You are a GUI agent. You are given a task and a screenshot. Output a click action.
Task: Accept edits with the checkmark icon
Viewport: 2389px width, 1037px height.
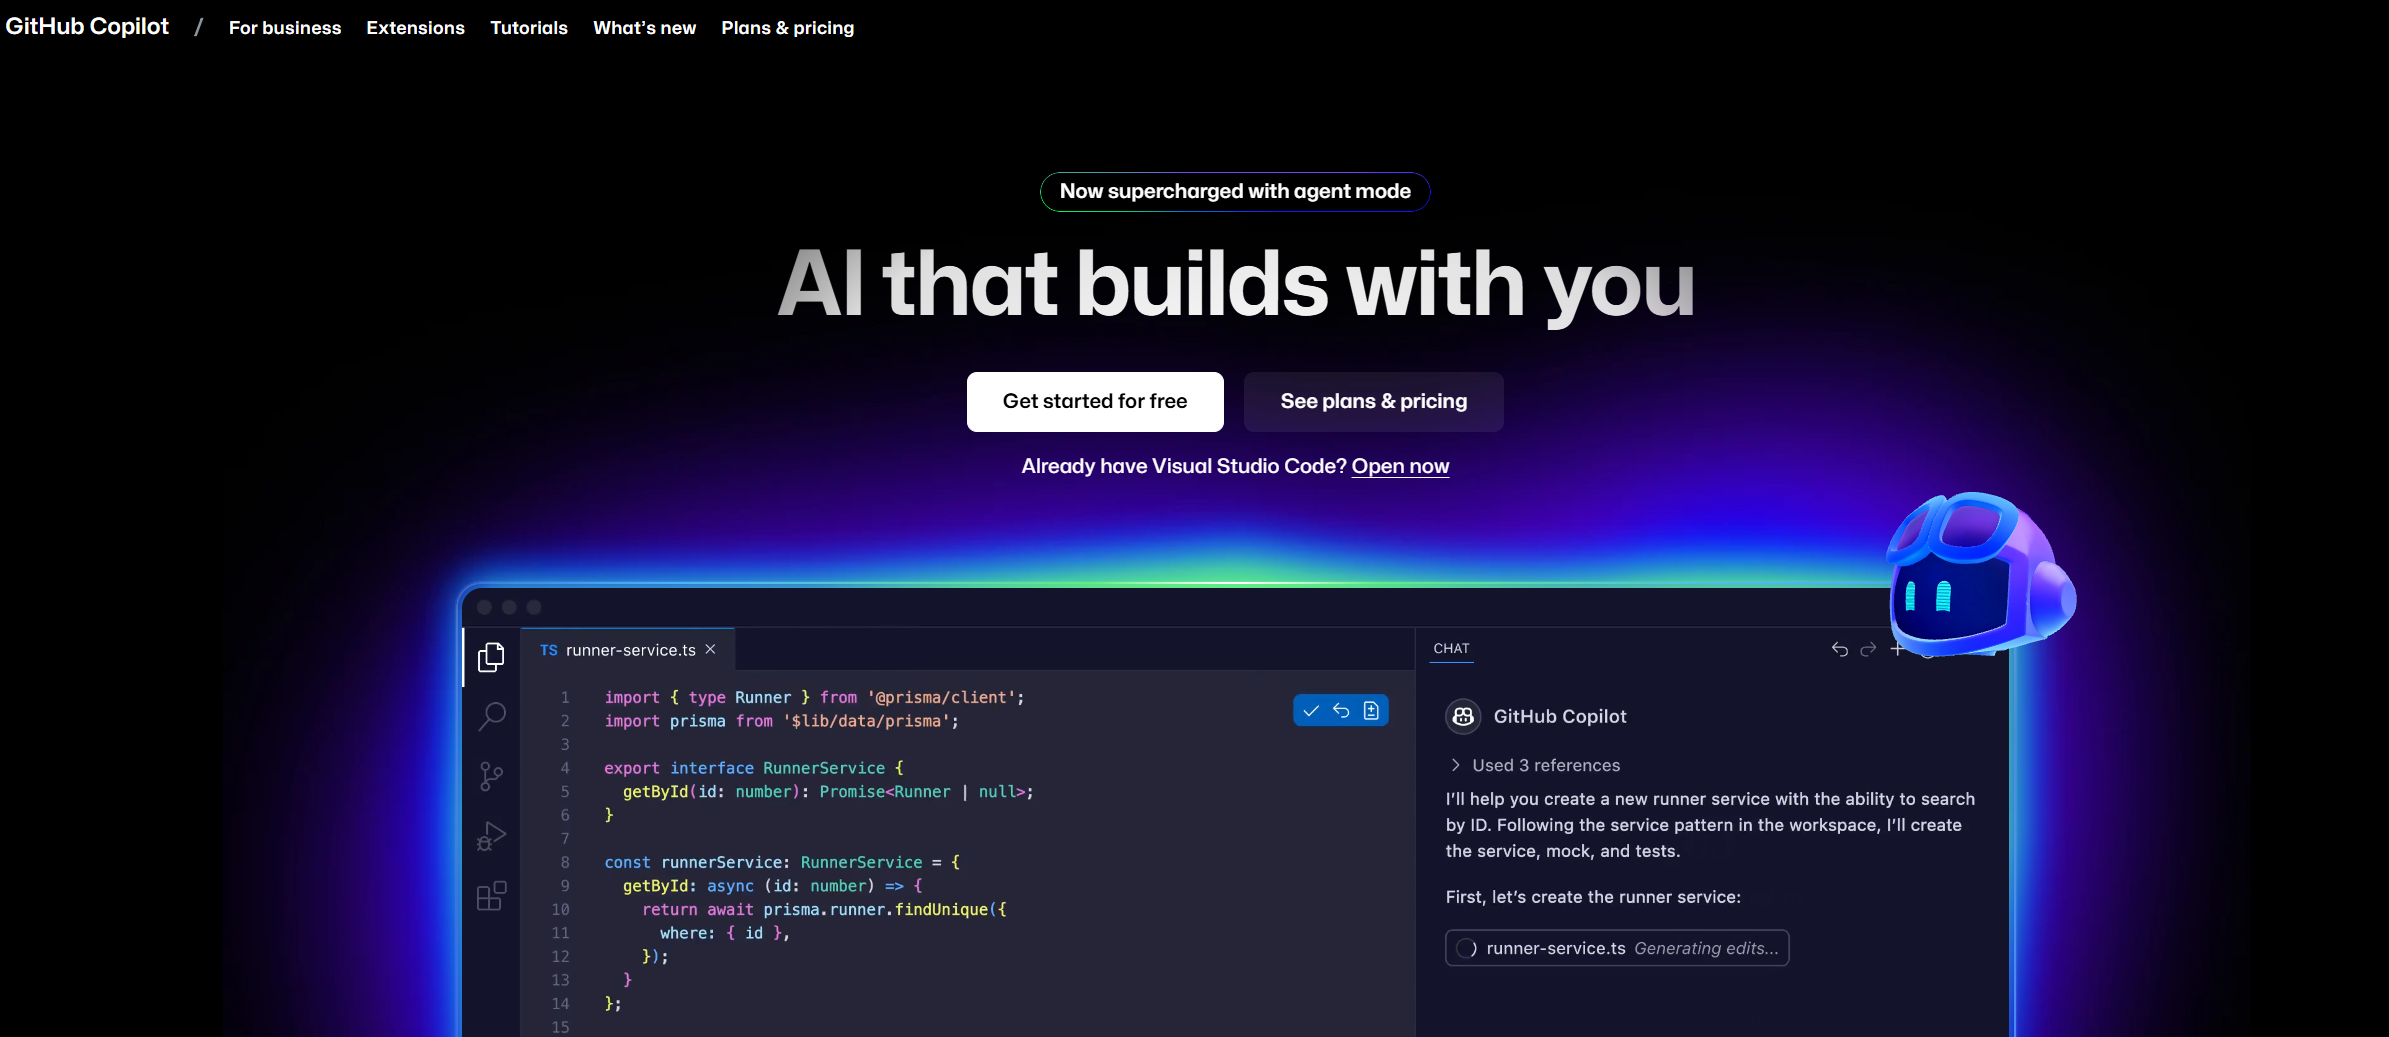(x=1311, y=711)
